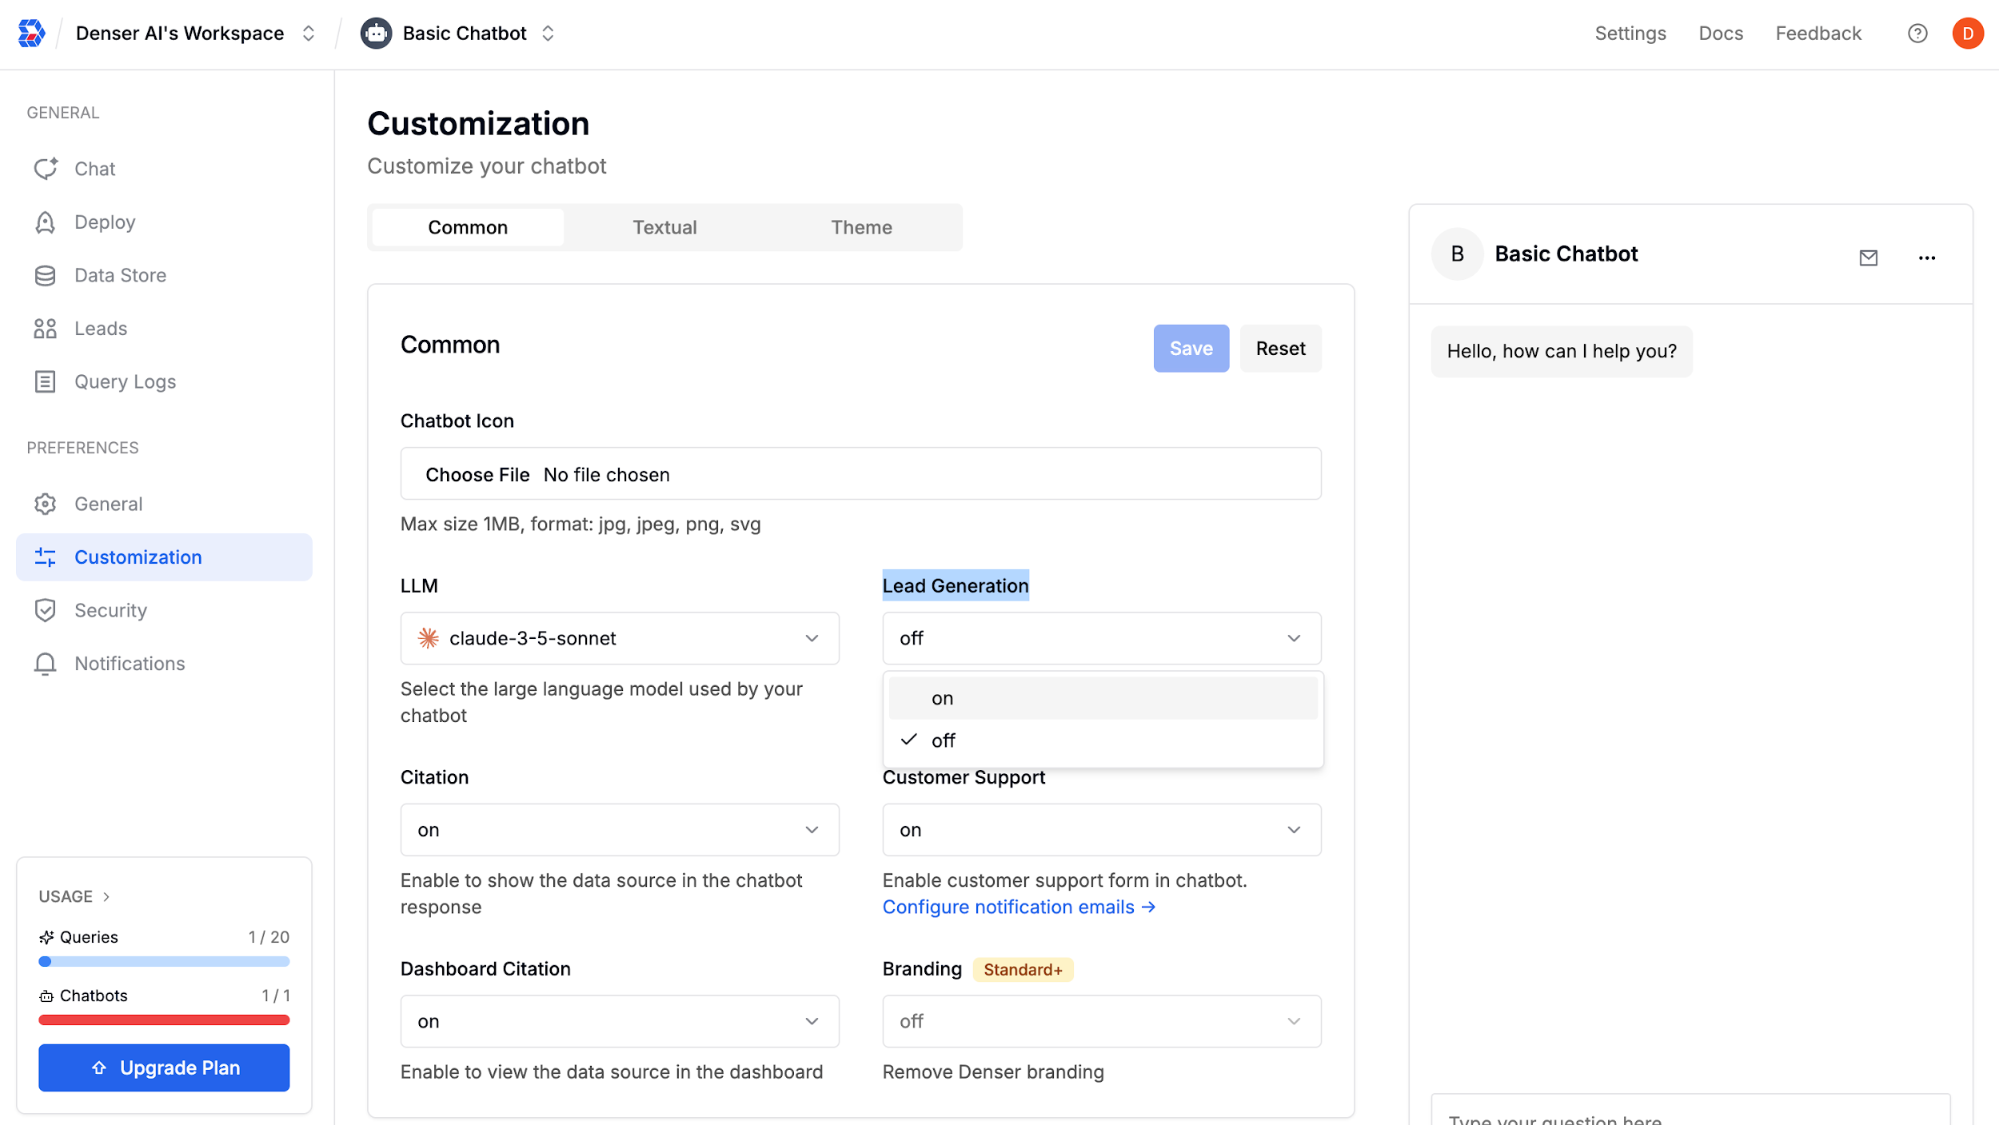Open the Data Store panel
Image resolution: width=1999 pixels, height=1126 pixels.
point(120,274)
